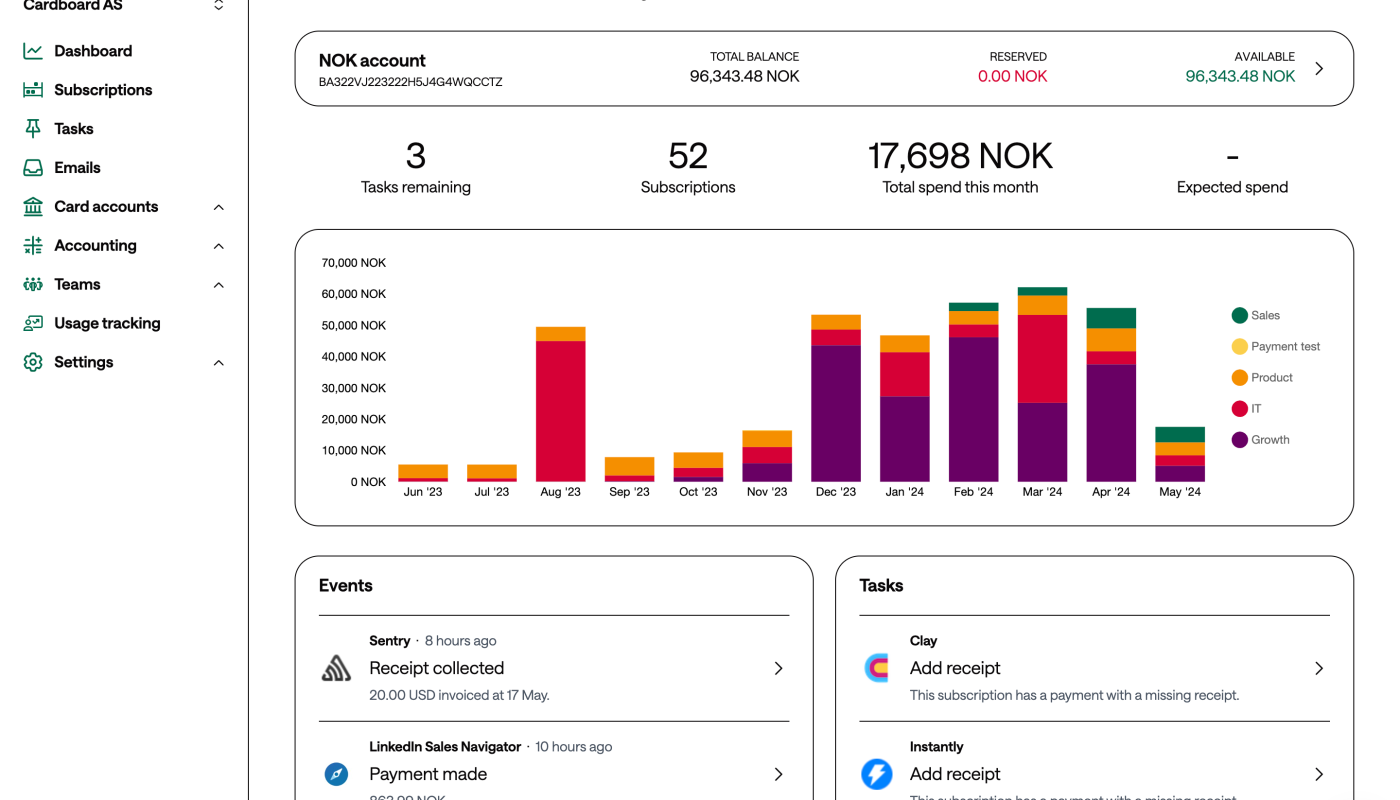Open the Tasks page from sidebar

tap(74, 129)
